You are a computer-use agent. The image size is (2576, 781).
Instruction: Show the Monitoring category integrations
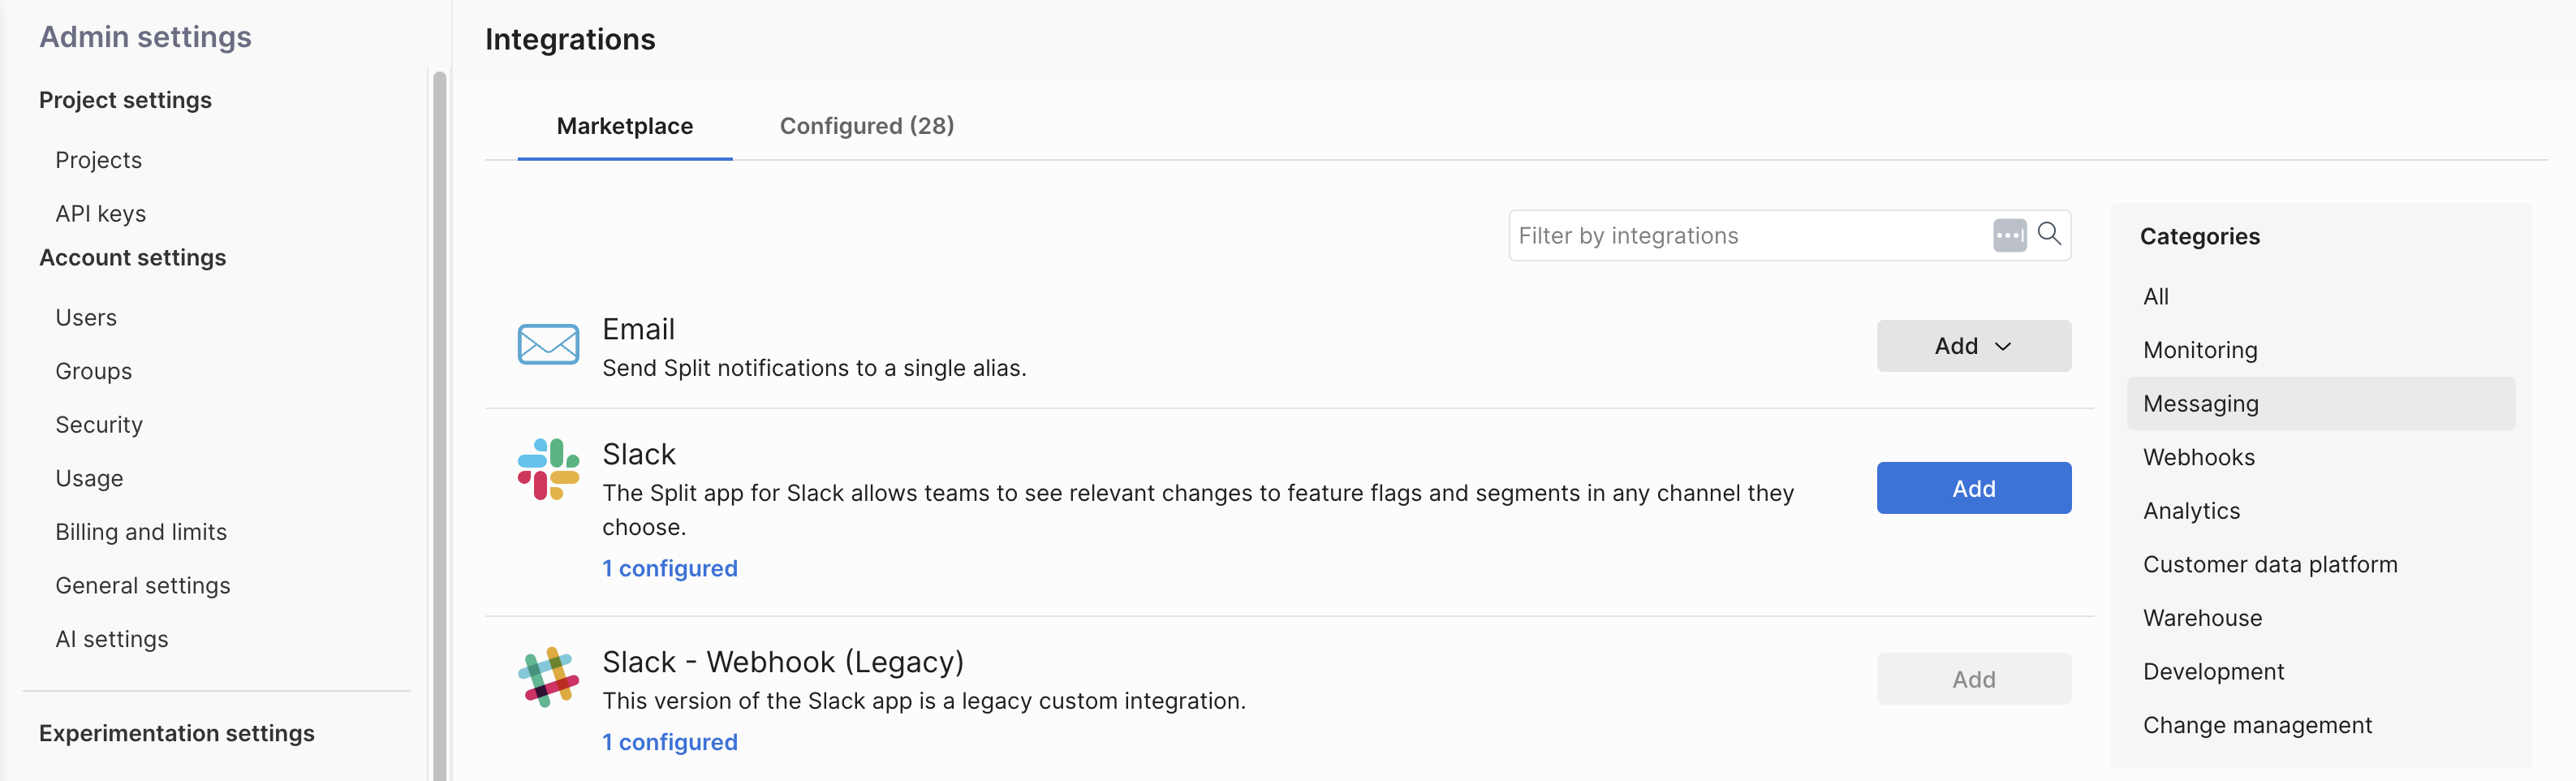pos(2199,350)
